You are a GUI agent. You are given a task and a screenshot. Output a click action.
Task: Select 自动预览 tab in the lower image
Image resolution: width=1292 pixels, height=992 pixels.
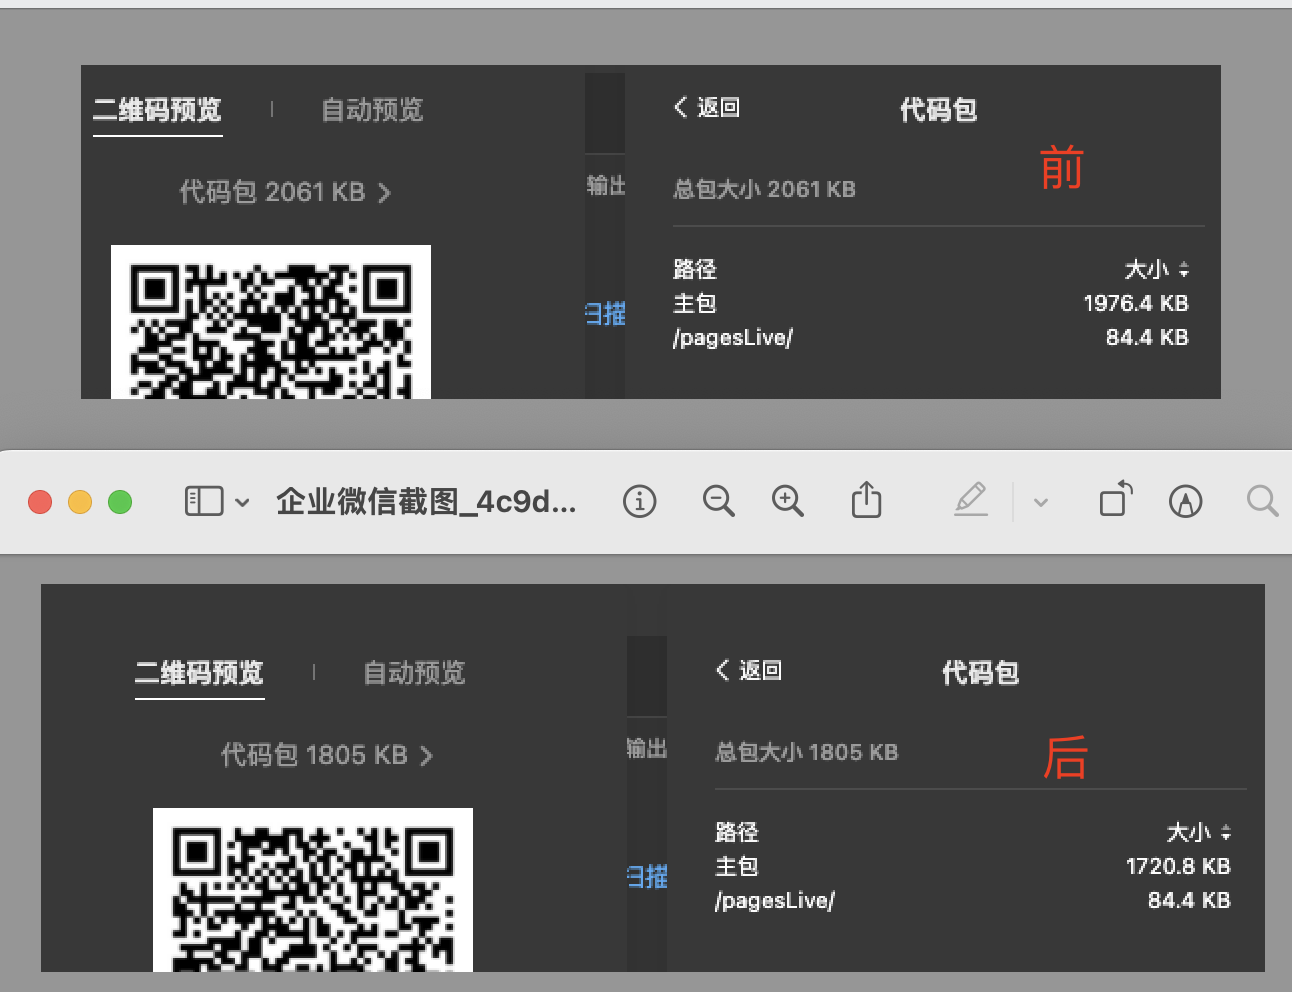point(414,672)
